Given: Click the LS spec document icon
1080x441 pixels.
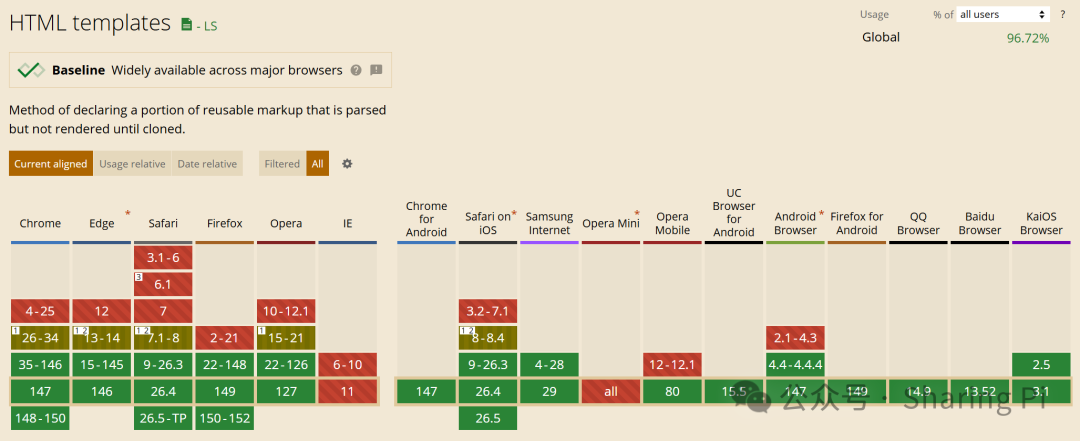Looking at the screenshot, I should pyautogui.click(x=187, y=24).
